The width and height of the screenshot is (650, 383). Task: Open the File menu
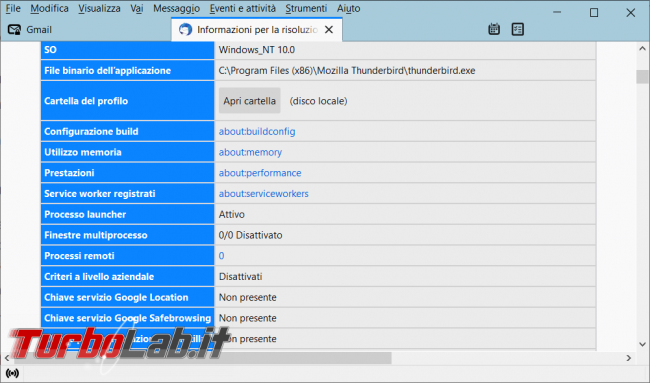tap(13, 8)
